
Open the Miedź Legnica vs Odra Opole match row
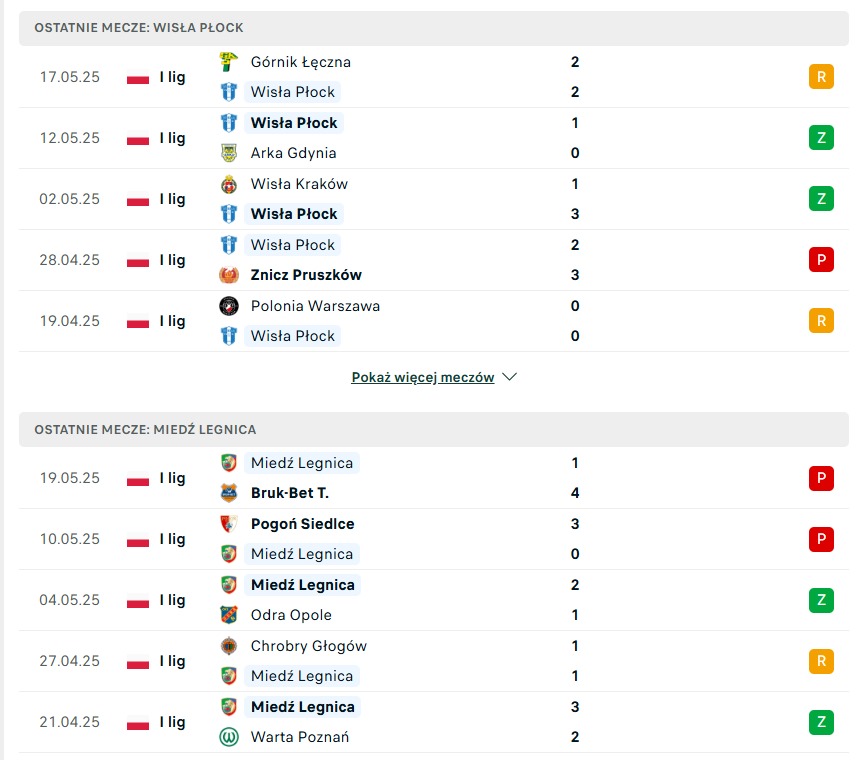433,600
